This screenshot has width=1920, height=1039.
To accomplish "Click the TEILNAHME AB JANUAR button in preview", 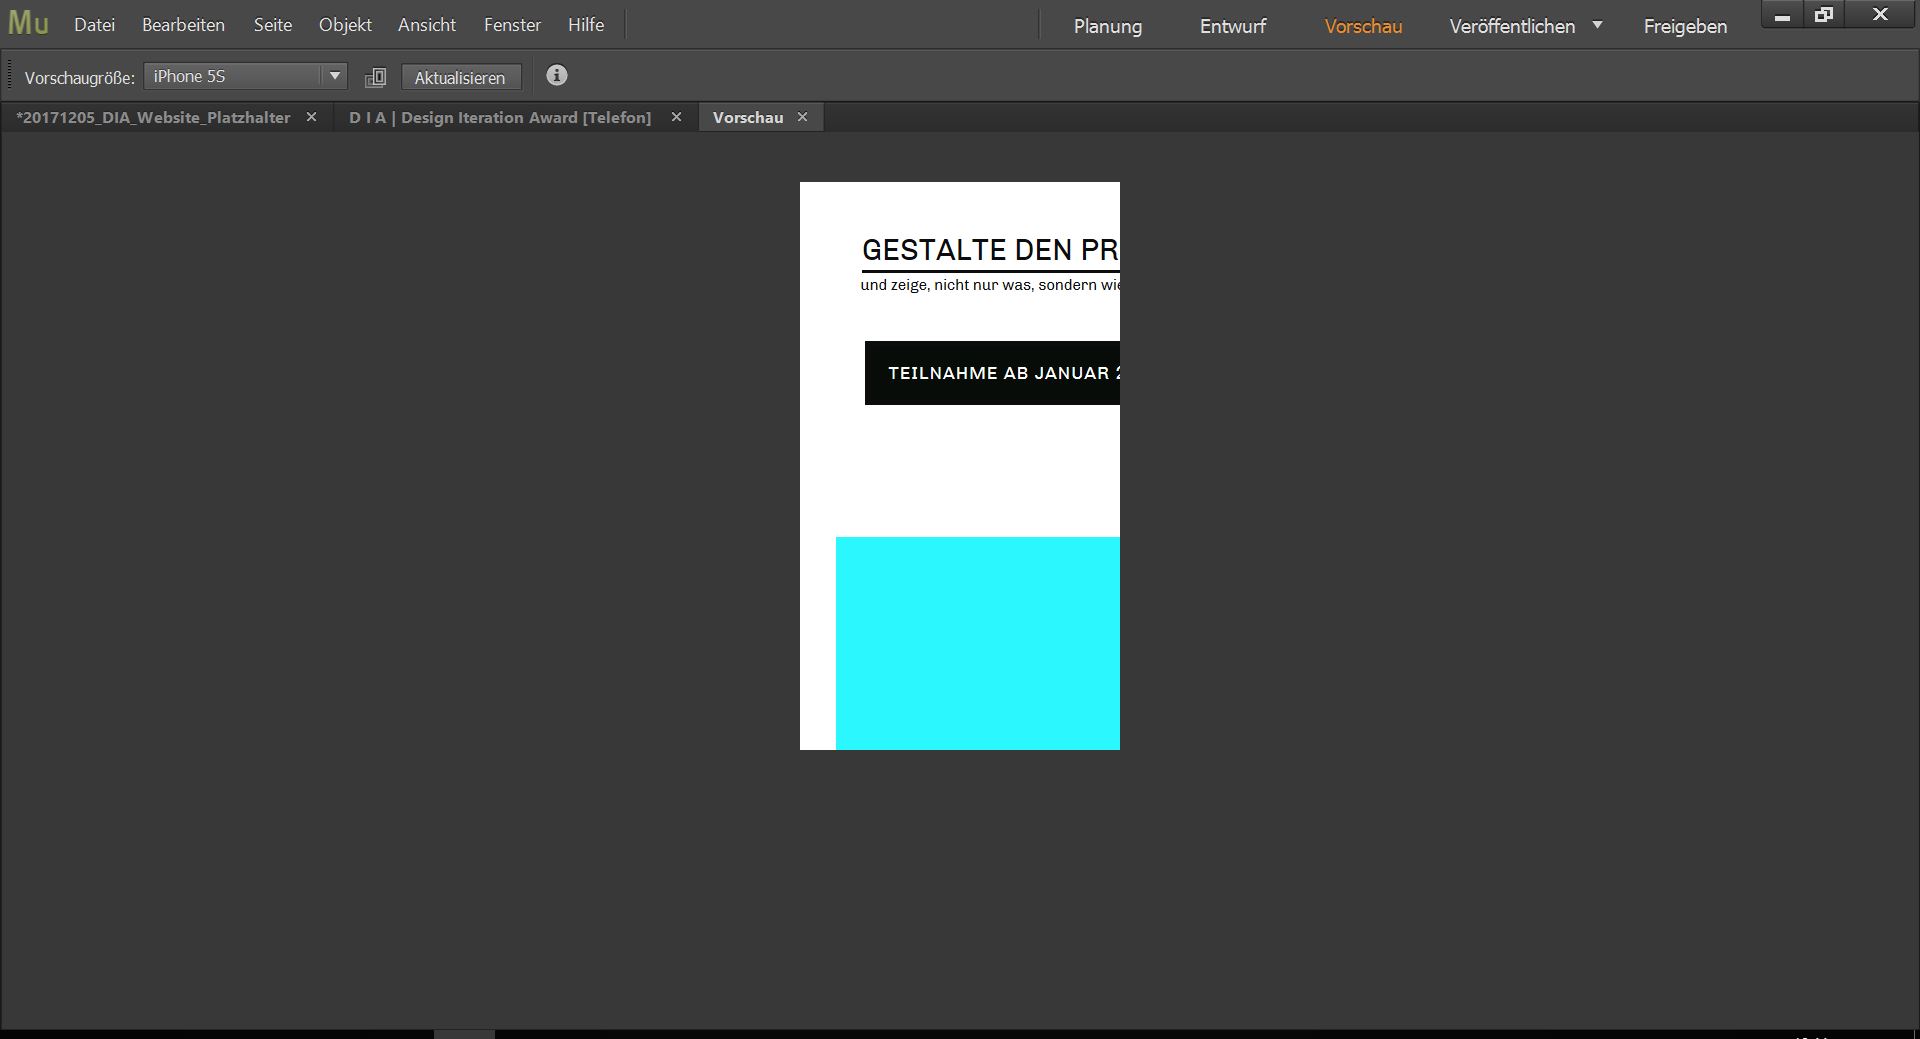I will [x=992, y=373].
